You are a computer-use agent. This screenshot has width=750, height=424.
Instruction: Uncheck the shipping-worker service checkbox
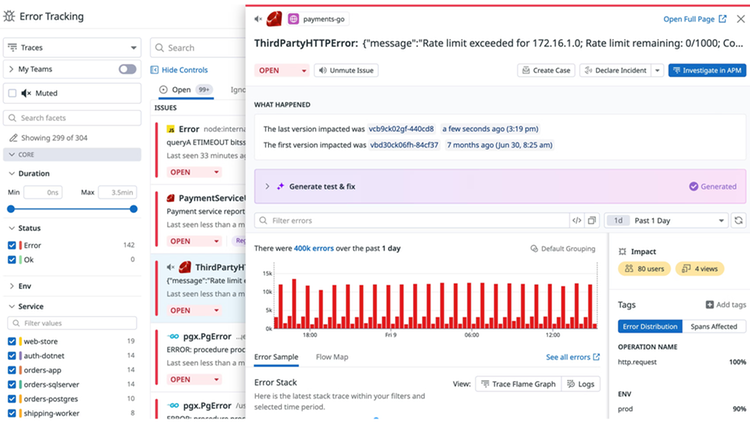click(x=12, y=413)
